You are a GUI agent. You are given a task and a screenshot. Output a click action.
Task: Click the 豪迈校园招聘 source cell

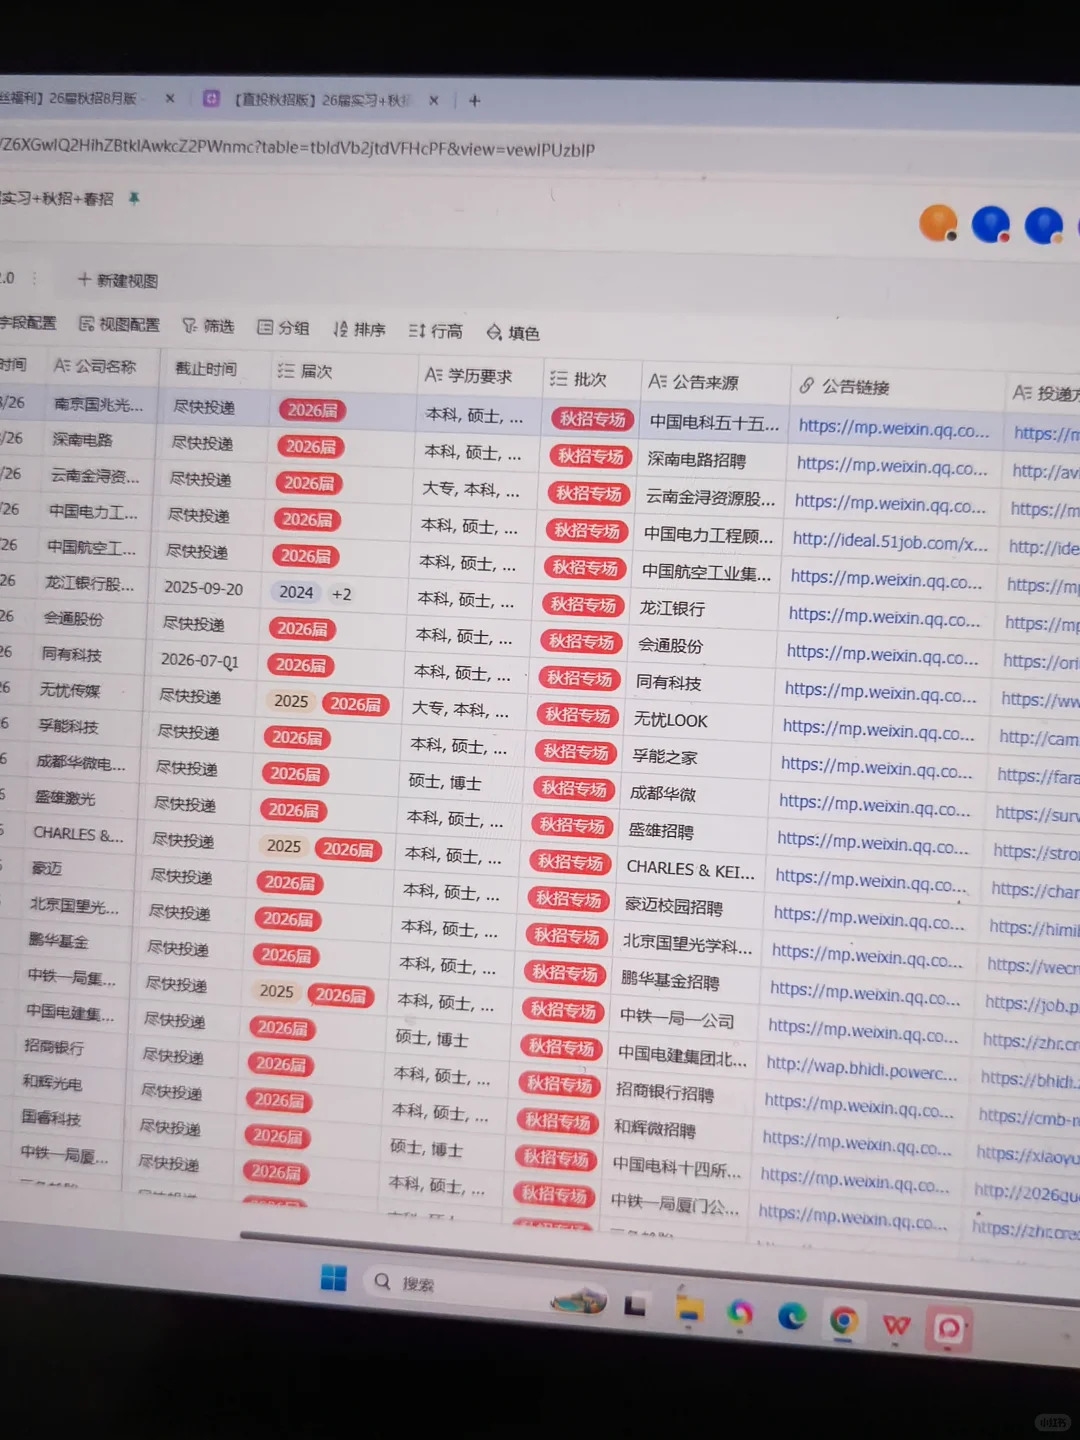pyautogui.click(x=673, y=907)
